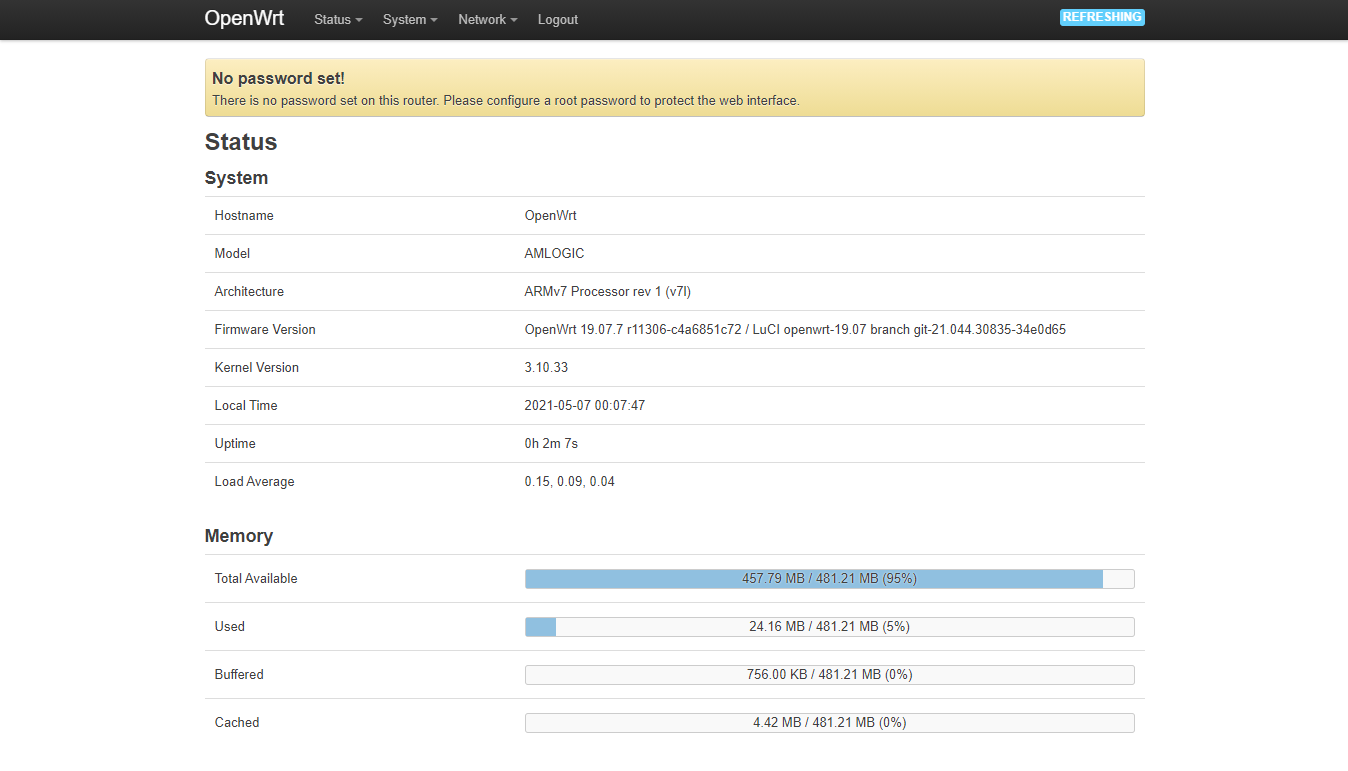Click the Cached memory progress bar
Screen dimensions: 1348x771
829,723
